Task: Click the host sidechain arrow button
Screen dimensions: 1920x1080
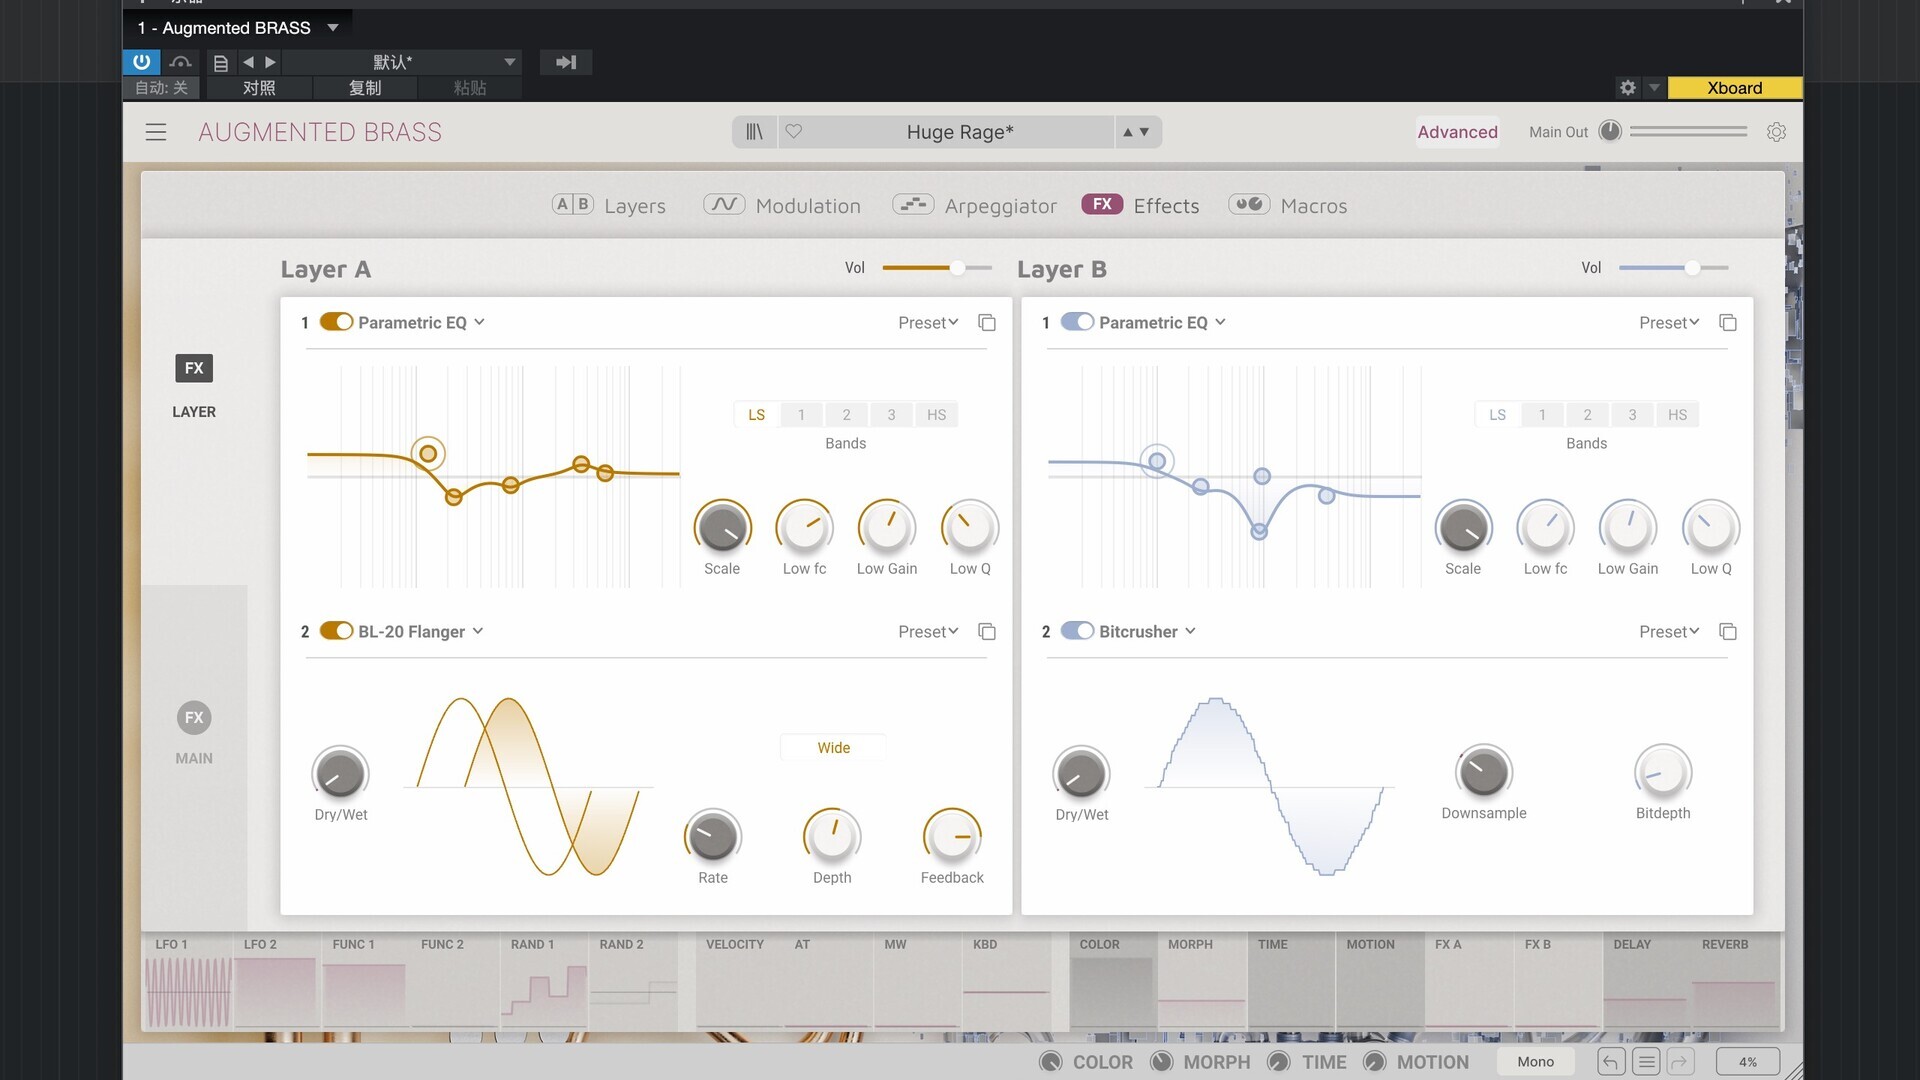Action: tap(566, 62)
